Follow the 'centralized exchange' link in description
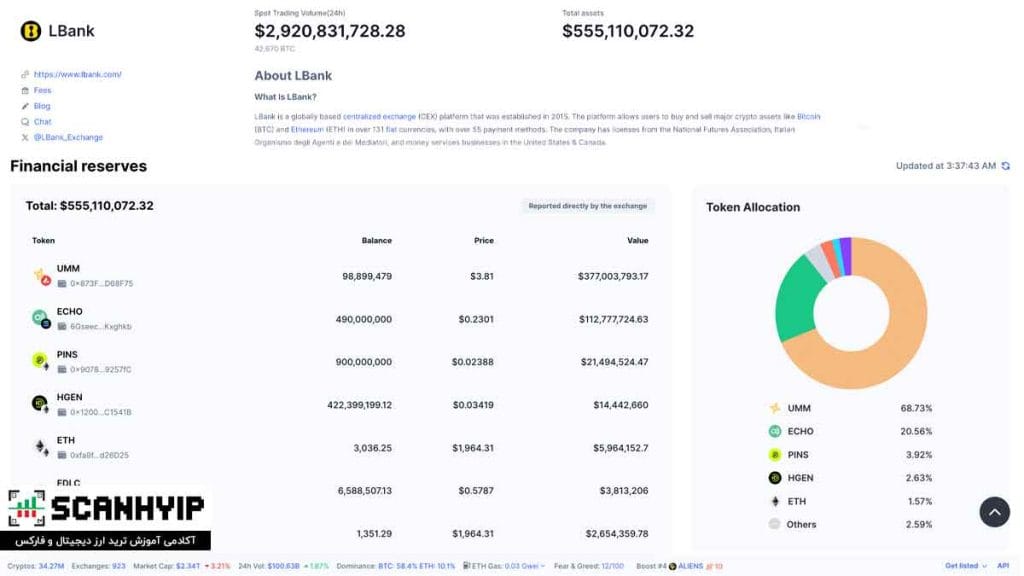The width and height of the screenshot is (1024, 576). (x=379, y=116)
